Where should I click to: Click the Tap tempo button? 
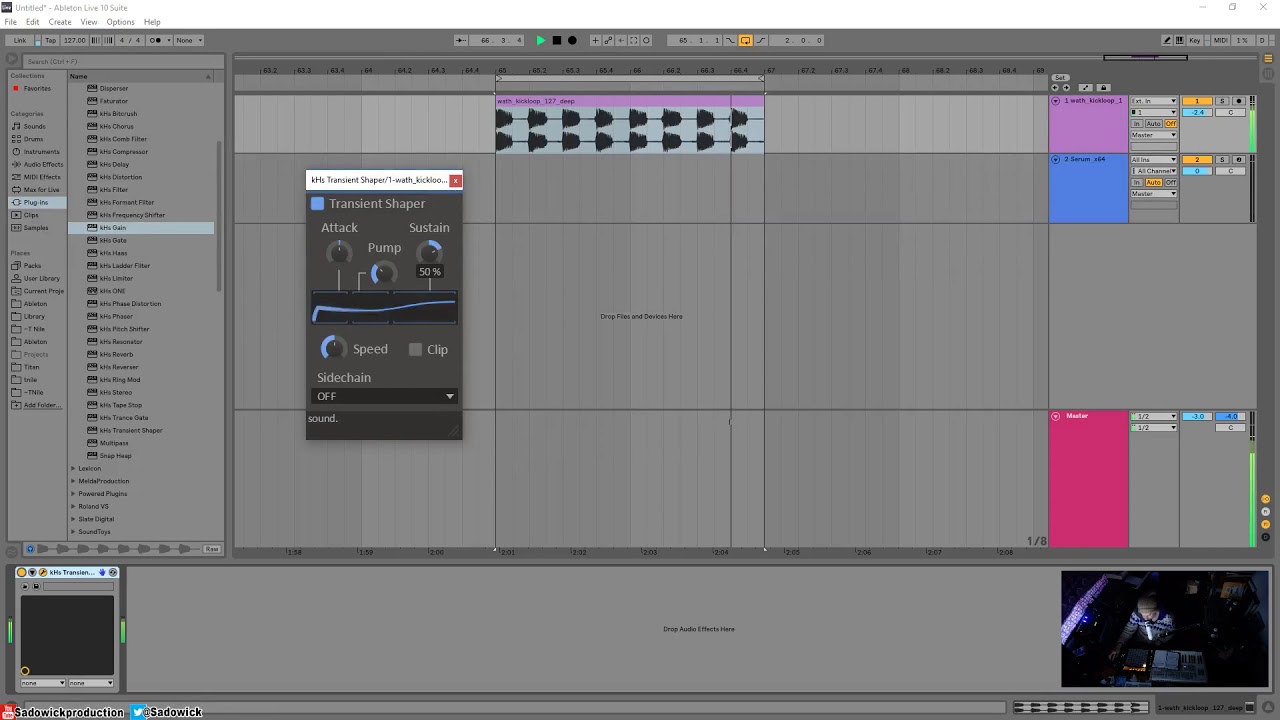(50, 40)
